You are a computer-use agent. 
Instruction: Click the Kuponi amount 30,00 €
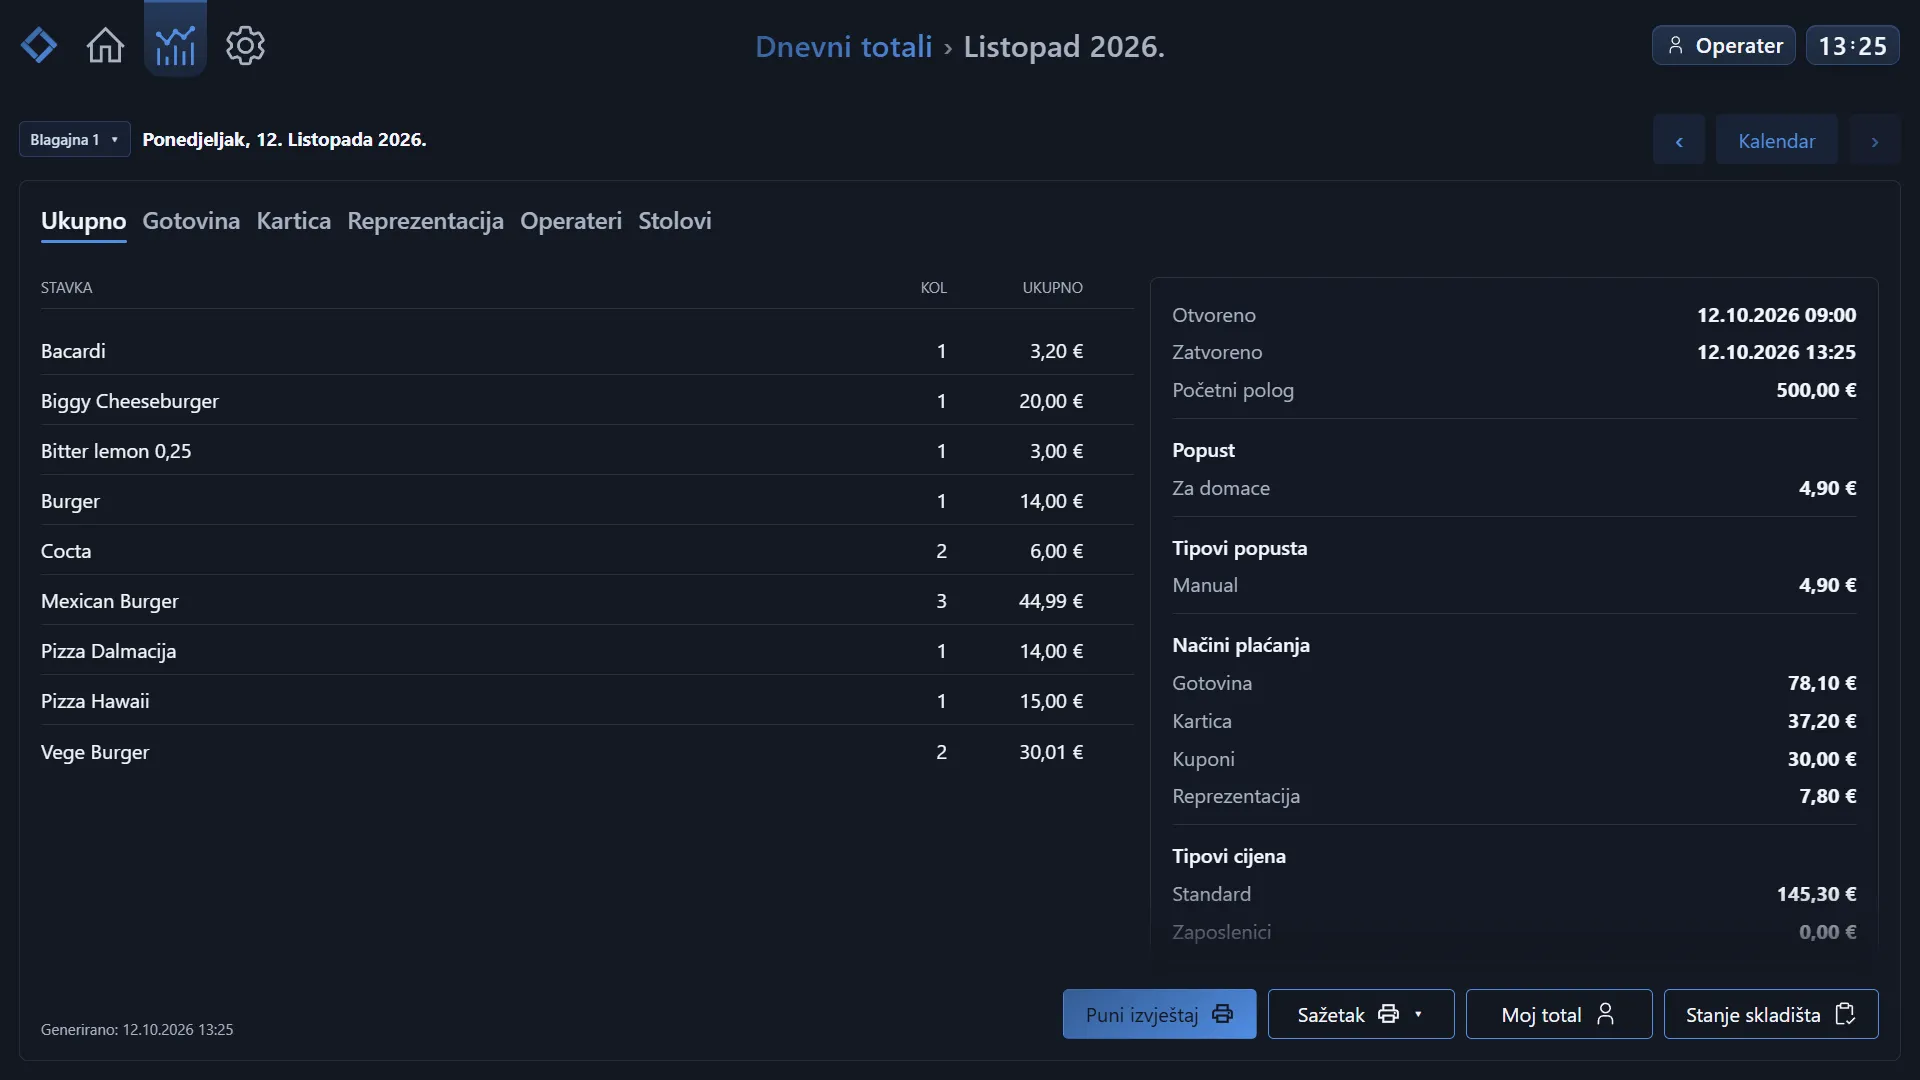[x=1821, y=759]
